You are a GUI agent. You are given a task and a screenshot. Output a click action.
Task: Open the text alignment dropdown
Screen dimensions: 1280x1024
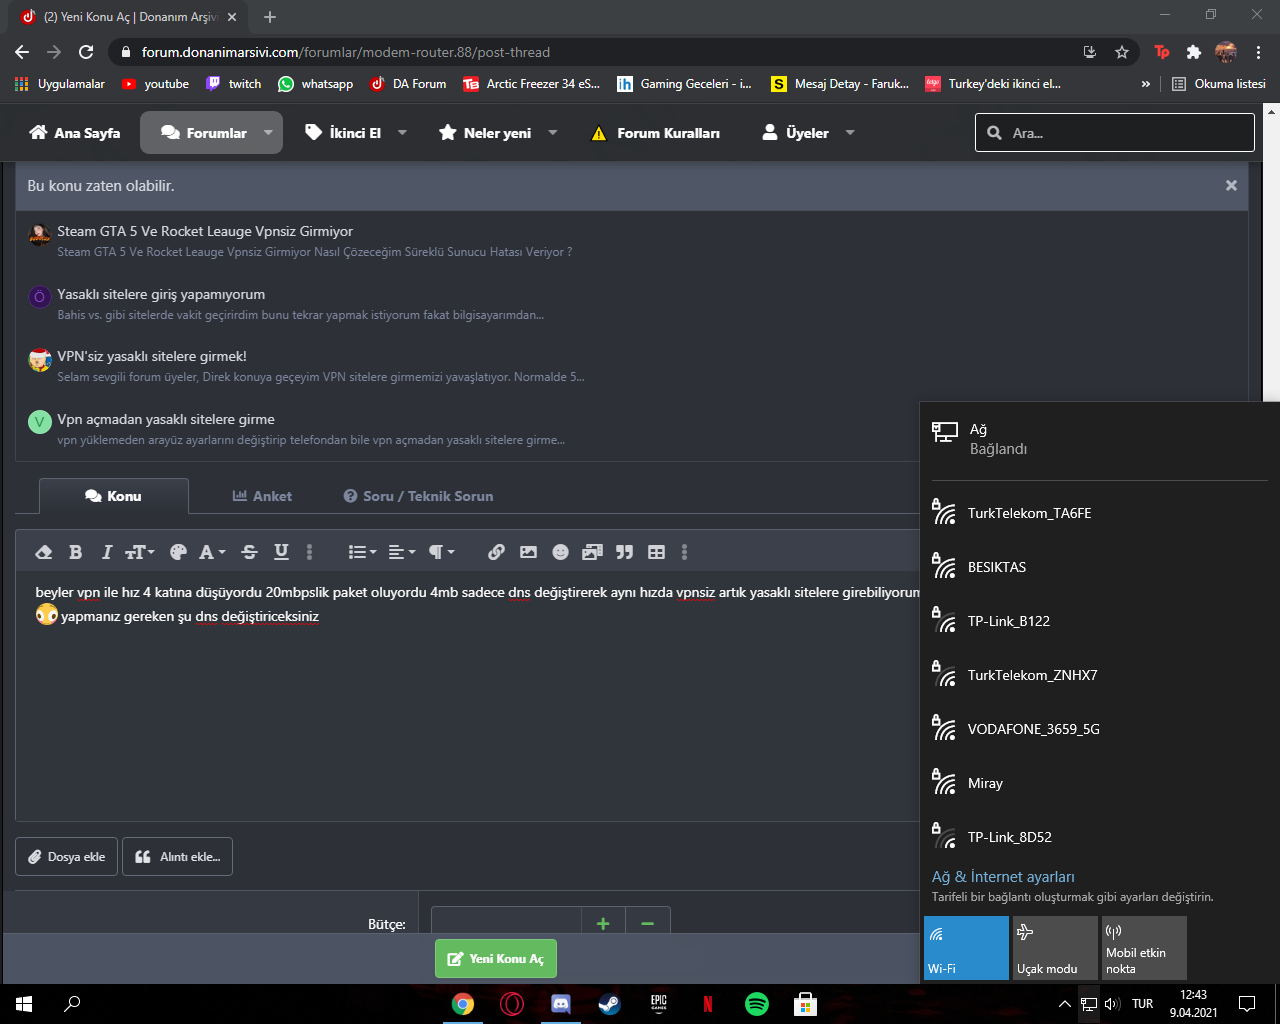coord(401,552)
